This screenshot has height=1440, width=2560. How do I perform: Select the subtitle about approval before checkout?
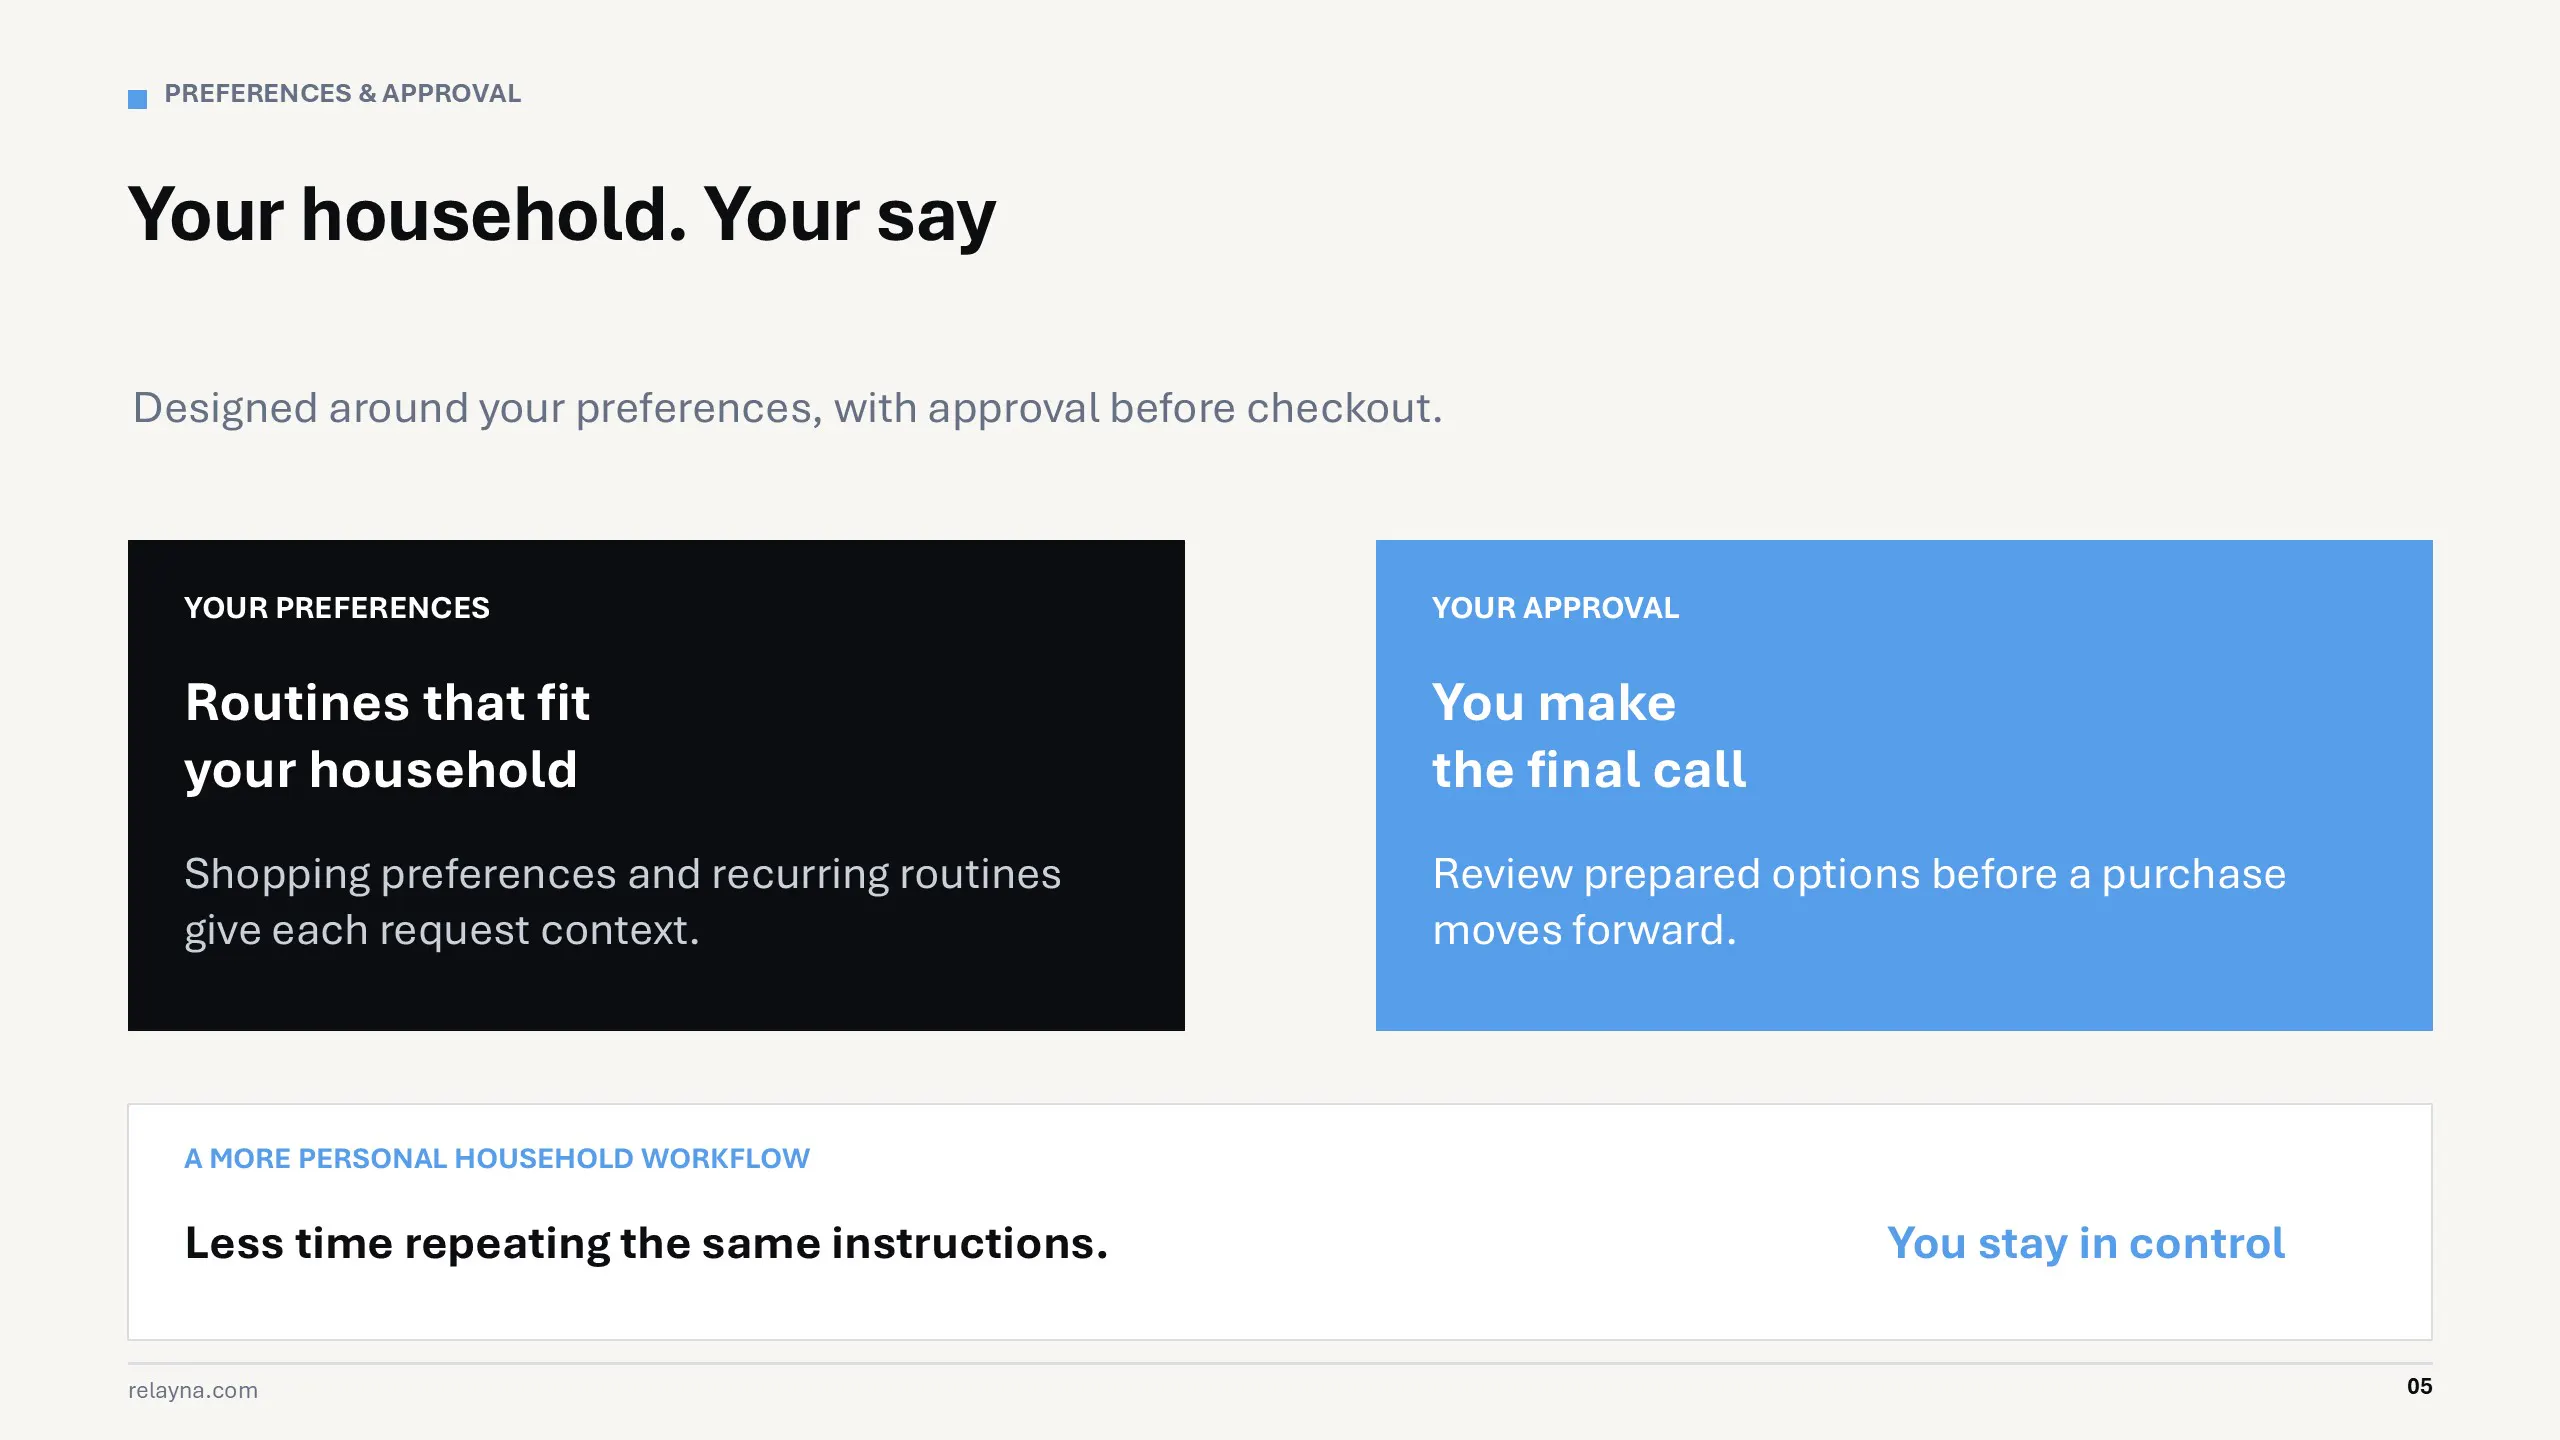[787, 408]
